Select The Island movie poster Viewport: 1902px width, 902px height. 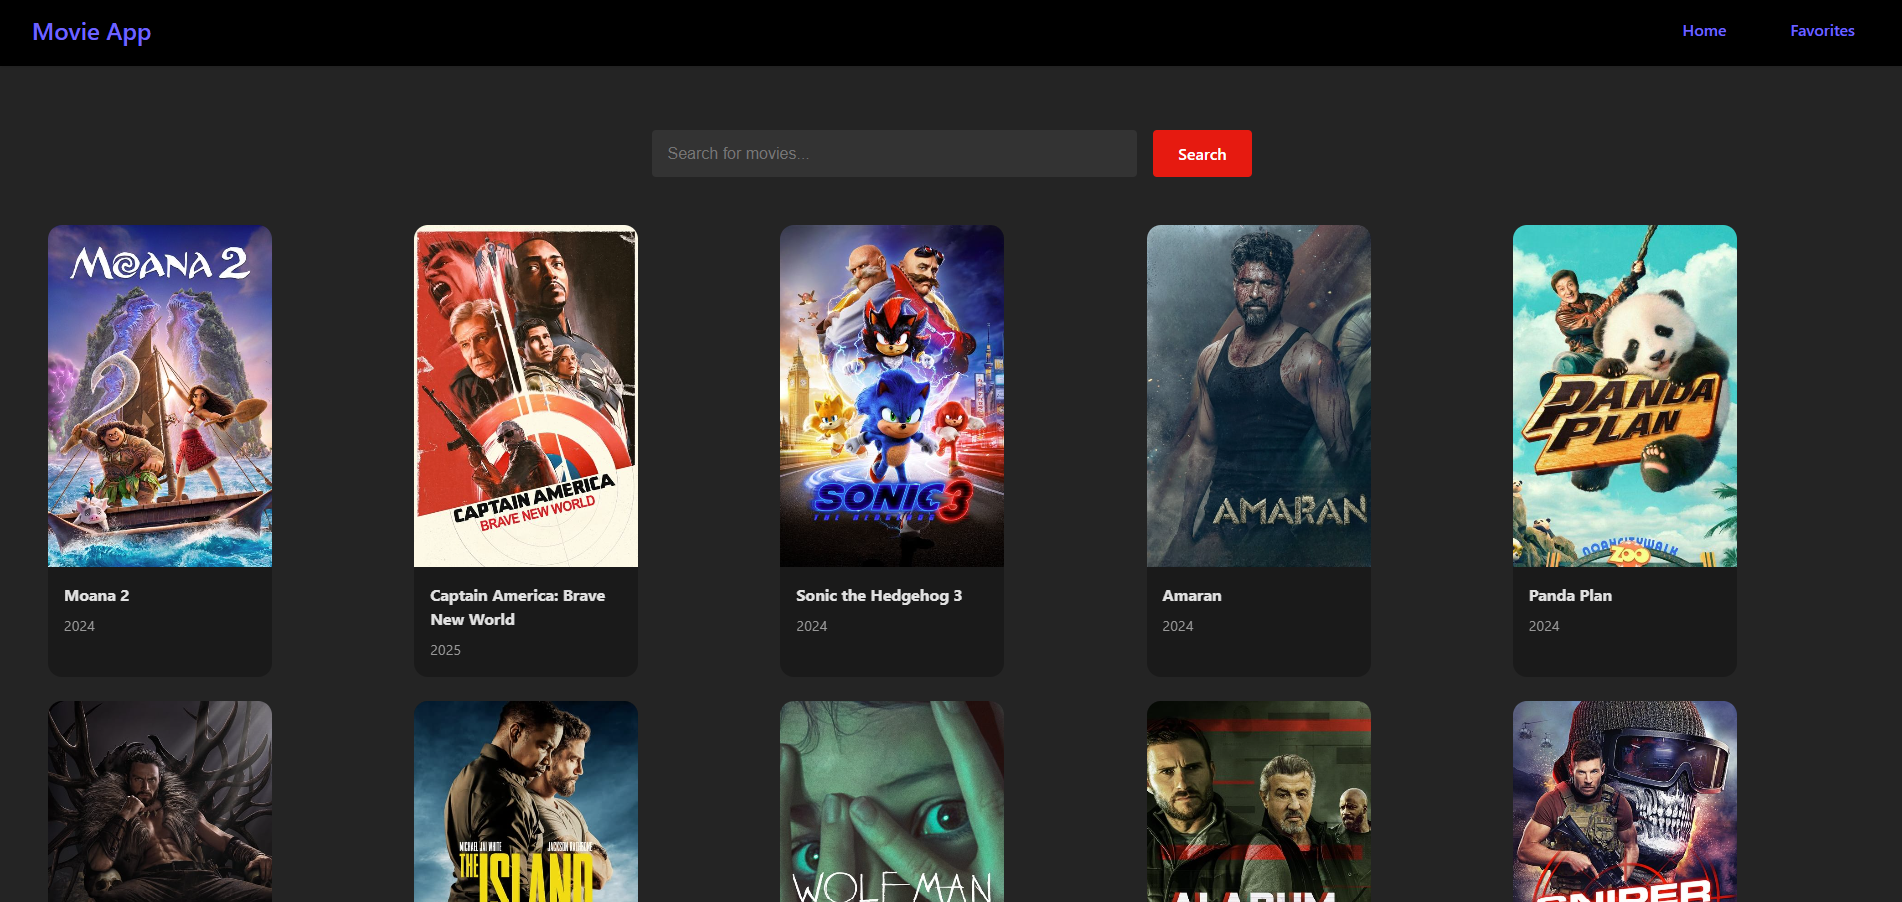click(x=526, y=801)
